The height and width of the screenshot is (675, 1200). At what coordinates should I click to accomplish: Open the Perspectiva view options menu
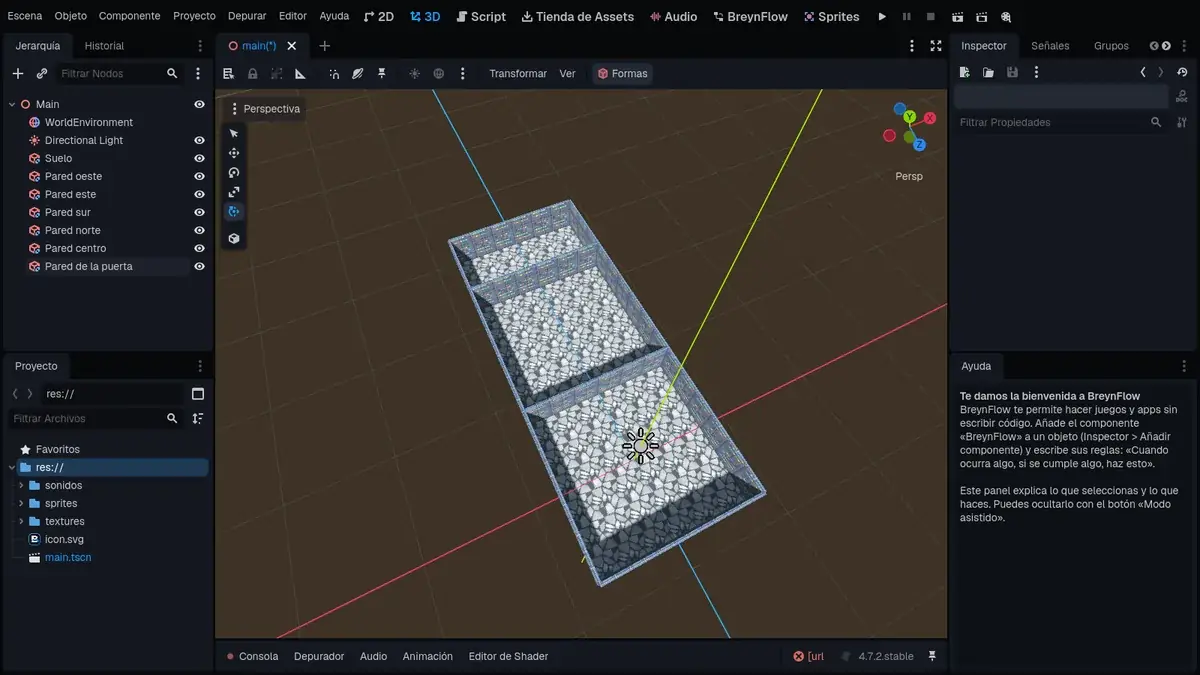[x=265, y=109]
